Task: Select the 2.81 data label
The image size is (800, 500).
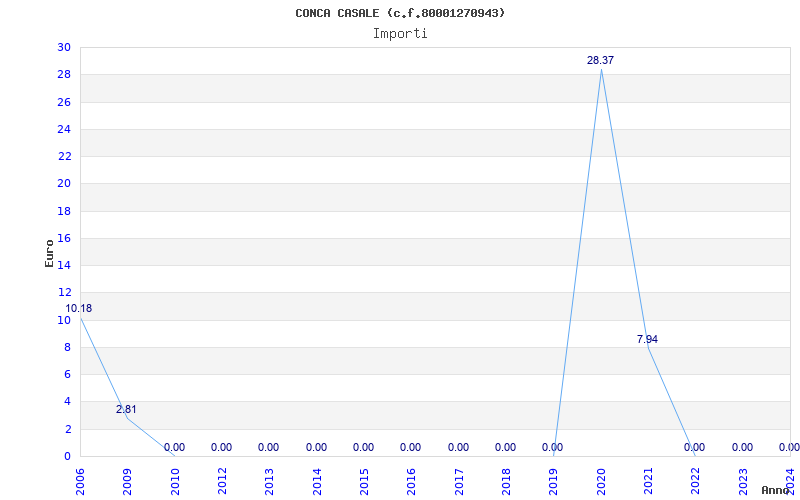Action: (126, 410)
